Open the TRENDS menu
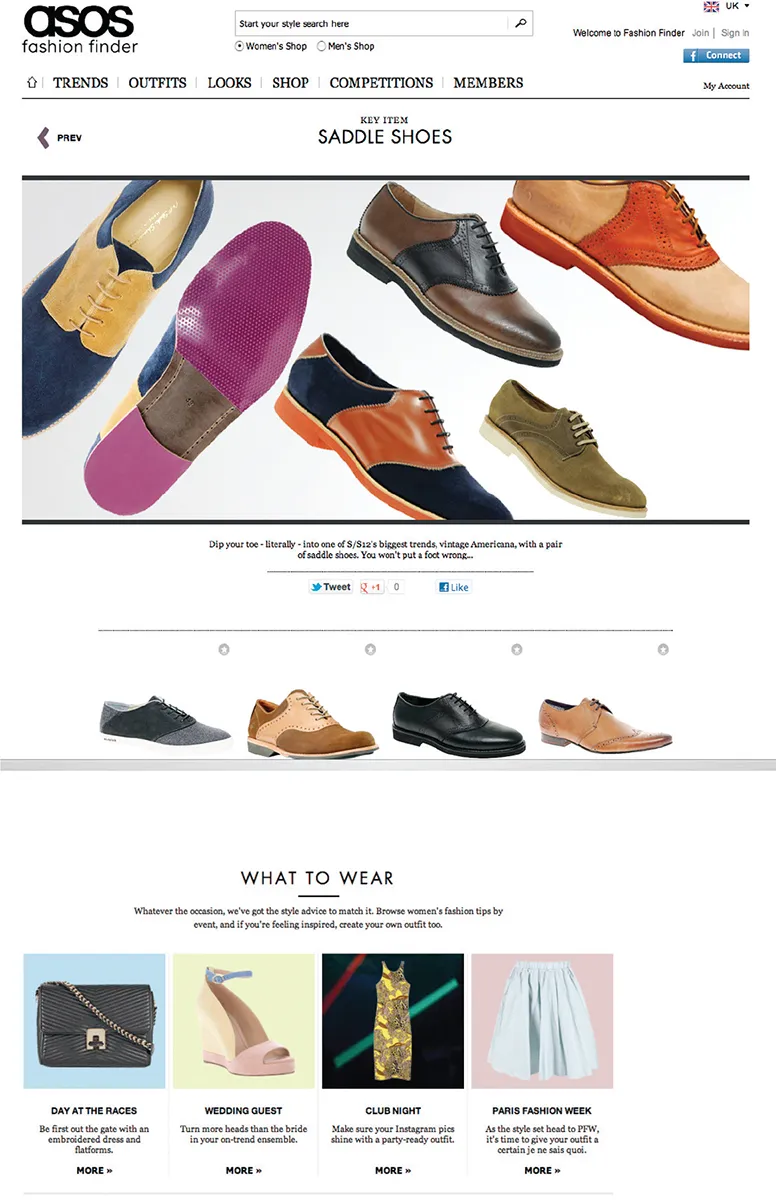Screen dimensions: 776x1200 80,83
